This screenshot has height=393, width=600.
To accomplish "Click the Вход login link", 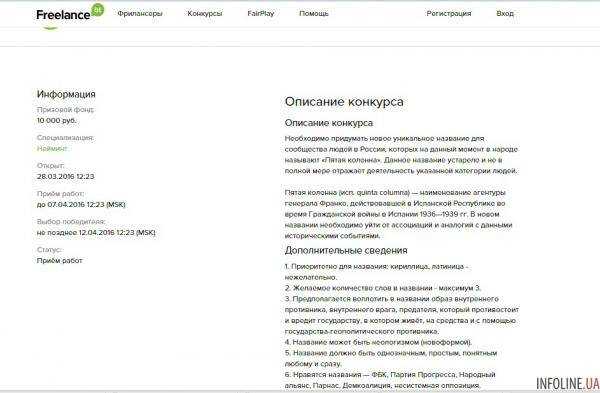I will pyautogui.click(x=505, y=13).
